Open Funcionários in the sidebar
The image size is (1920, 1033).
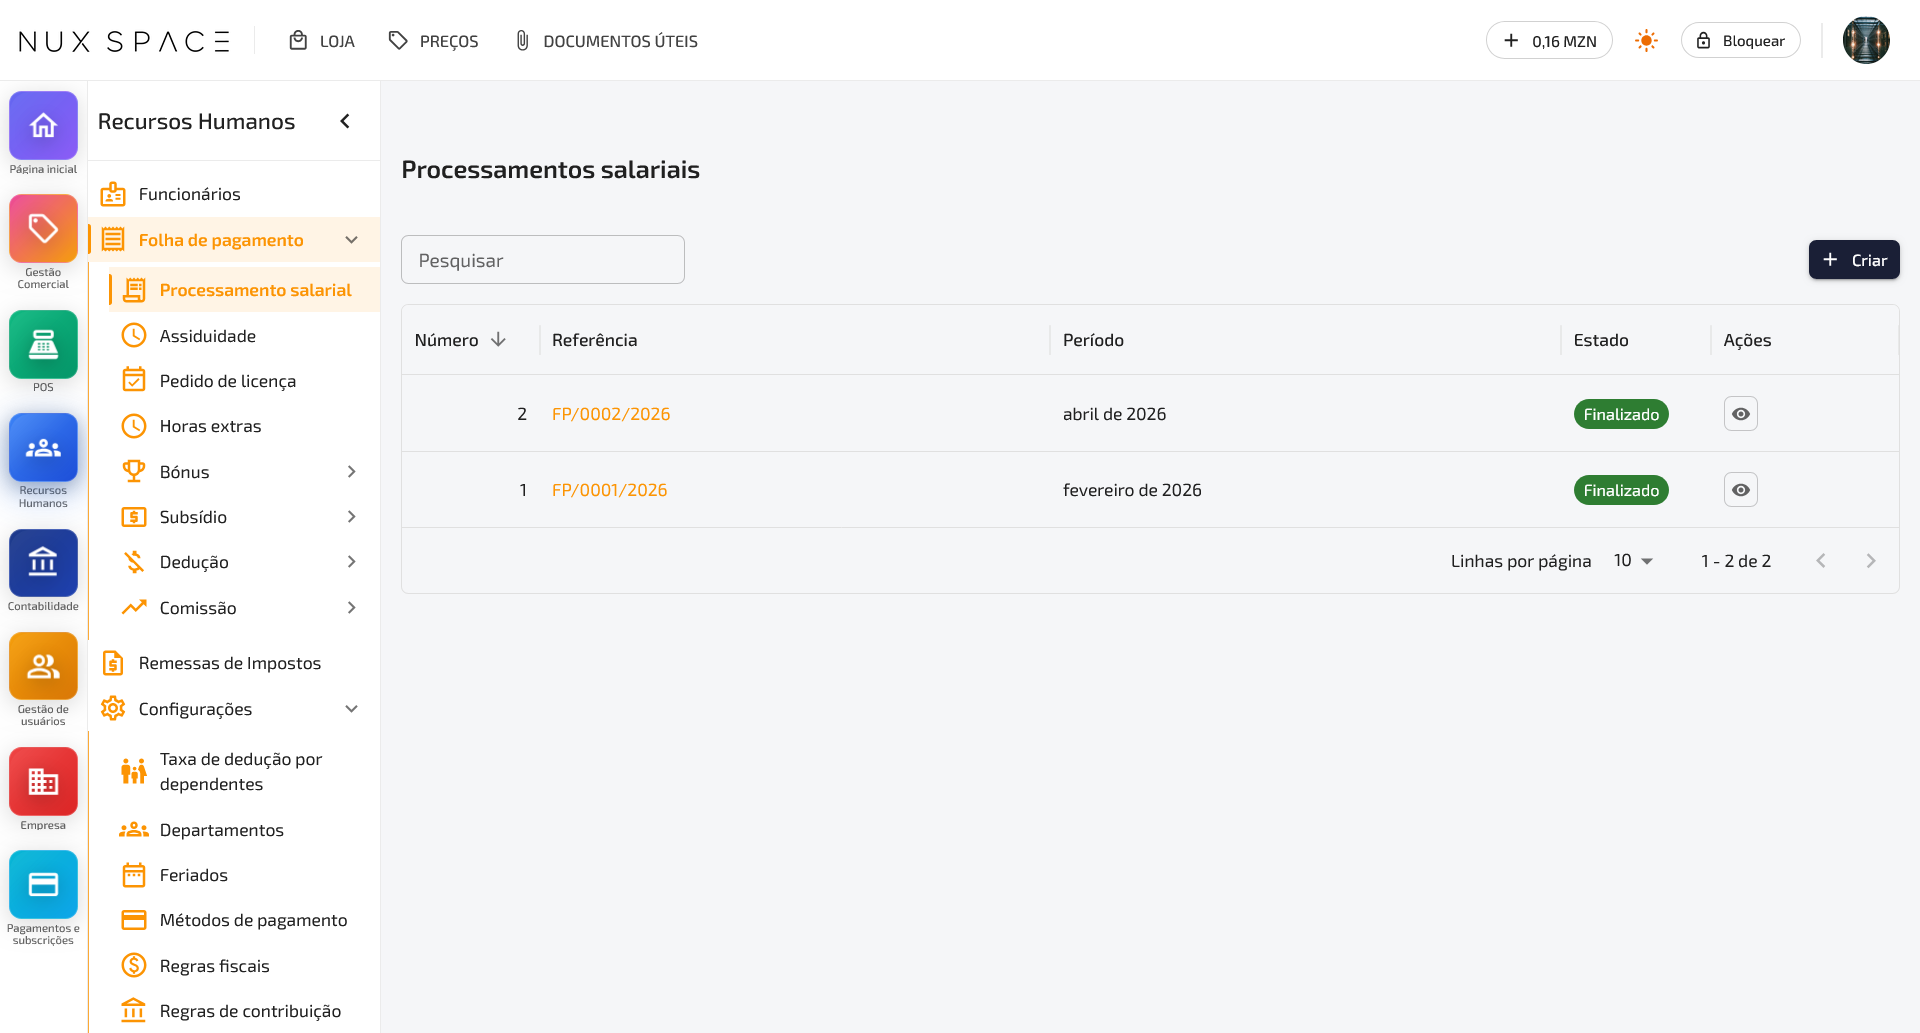point(234,194)
